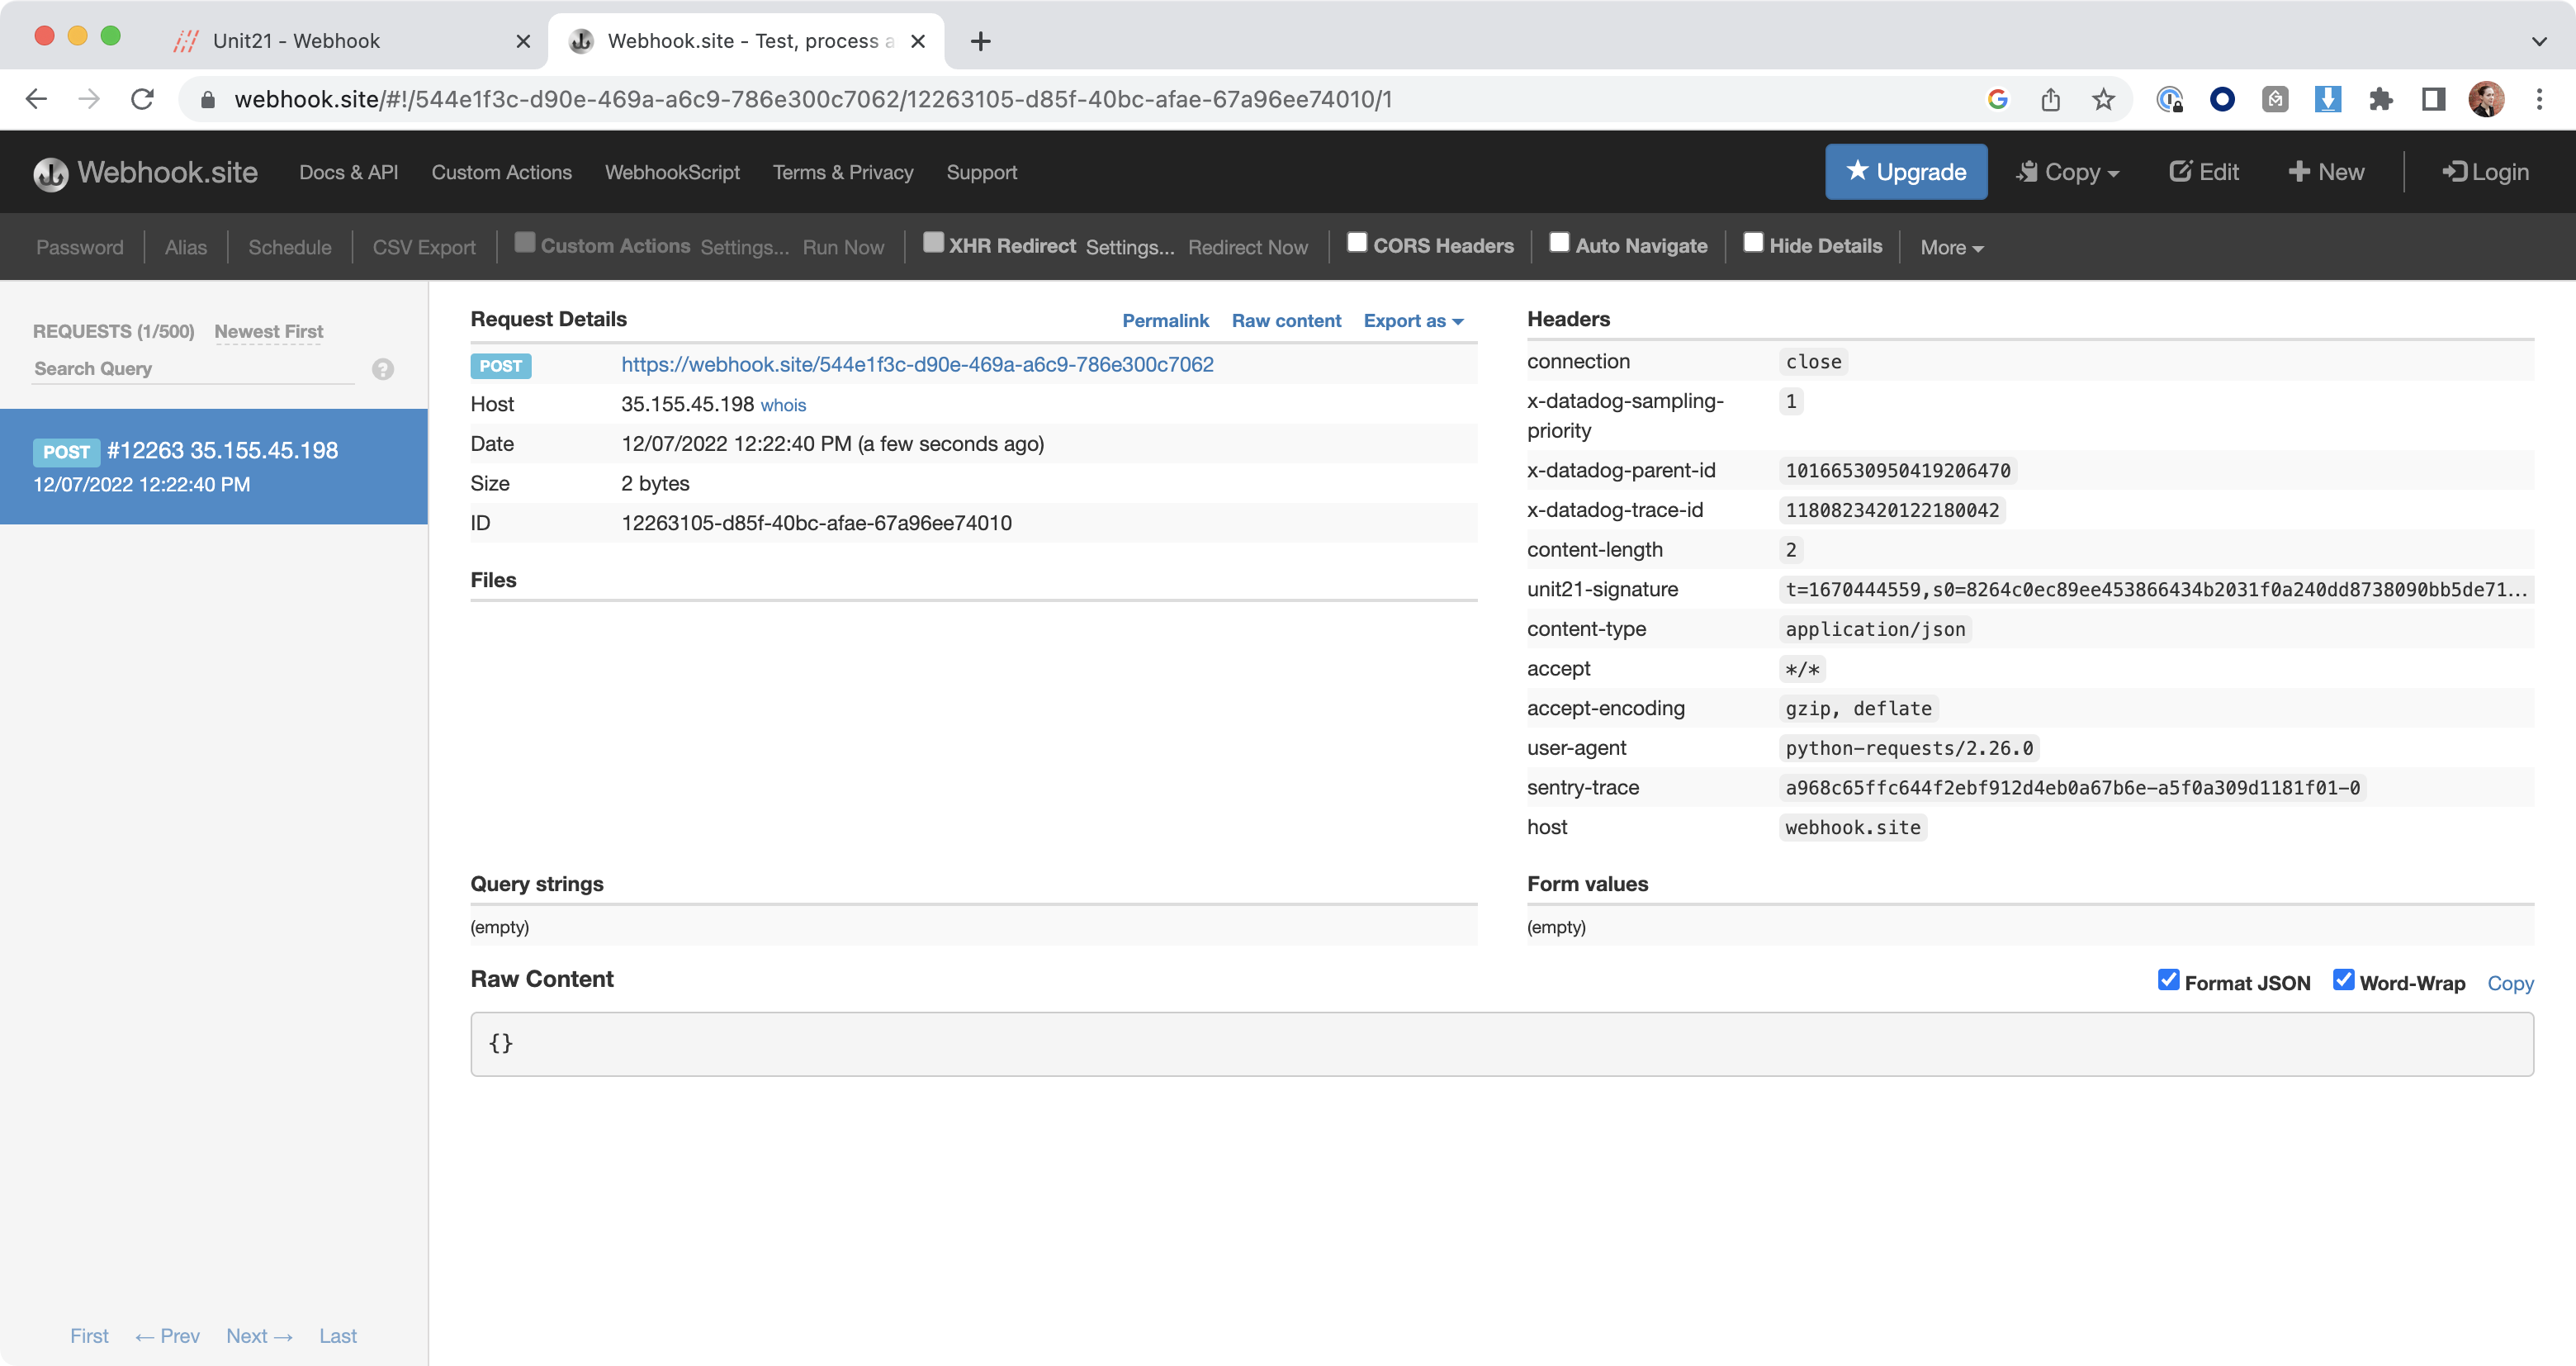Expand the Copy dropdown in navbar
This screenshot has width=2576, height=1366.
pyautogui.click(x=2068, y=172)
